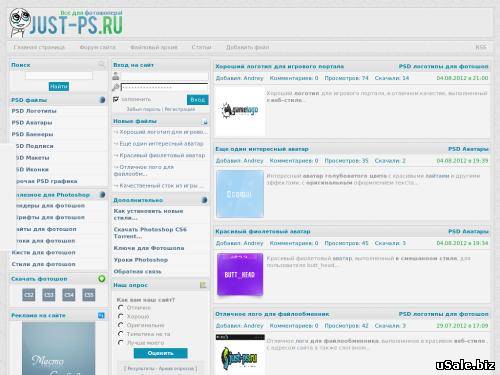Screen dimensions: 500x375
Task: Open purple BUTT_HEAD avatar thumbnail
Action: click(240, 274)
